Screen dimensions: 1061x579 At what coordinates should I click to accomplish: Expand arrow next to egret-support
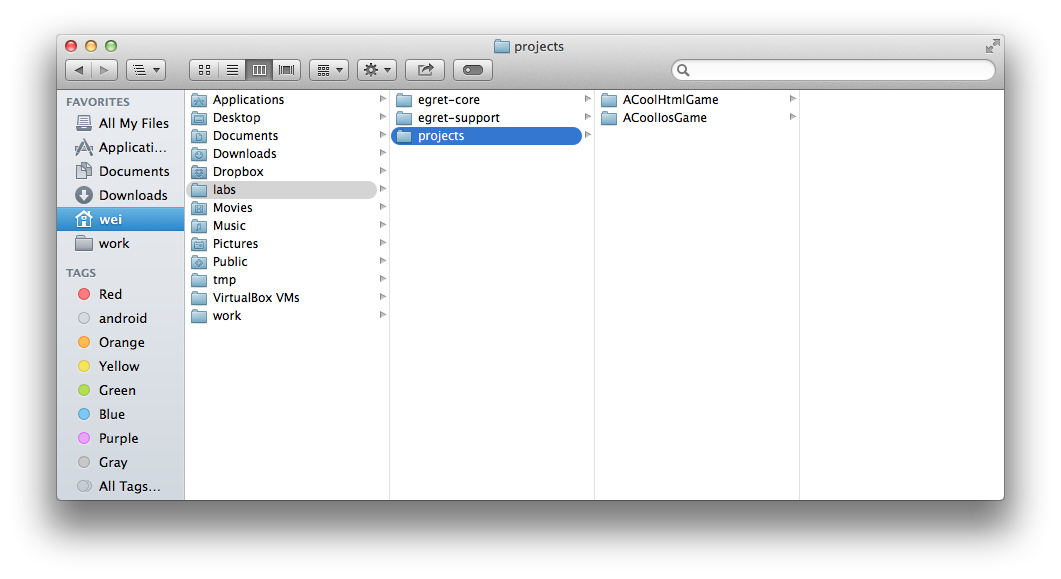[587, 117]
